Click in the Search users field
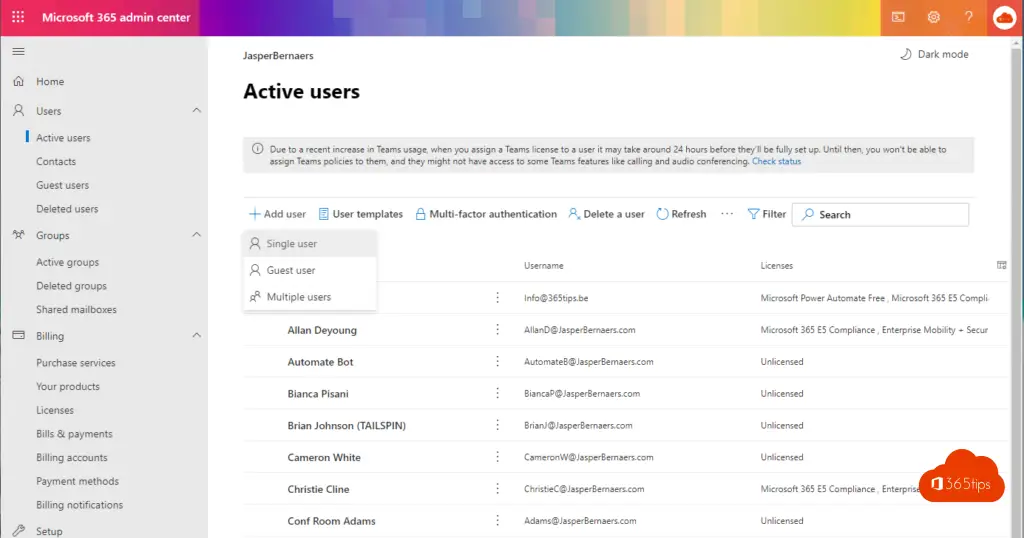The height and width of the screenshot is (538, 1024). point(880,214)
